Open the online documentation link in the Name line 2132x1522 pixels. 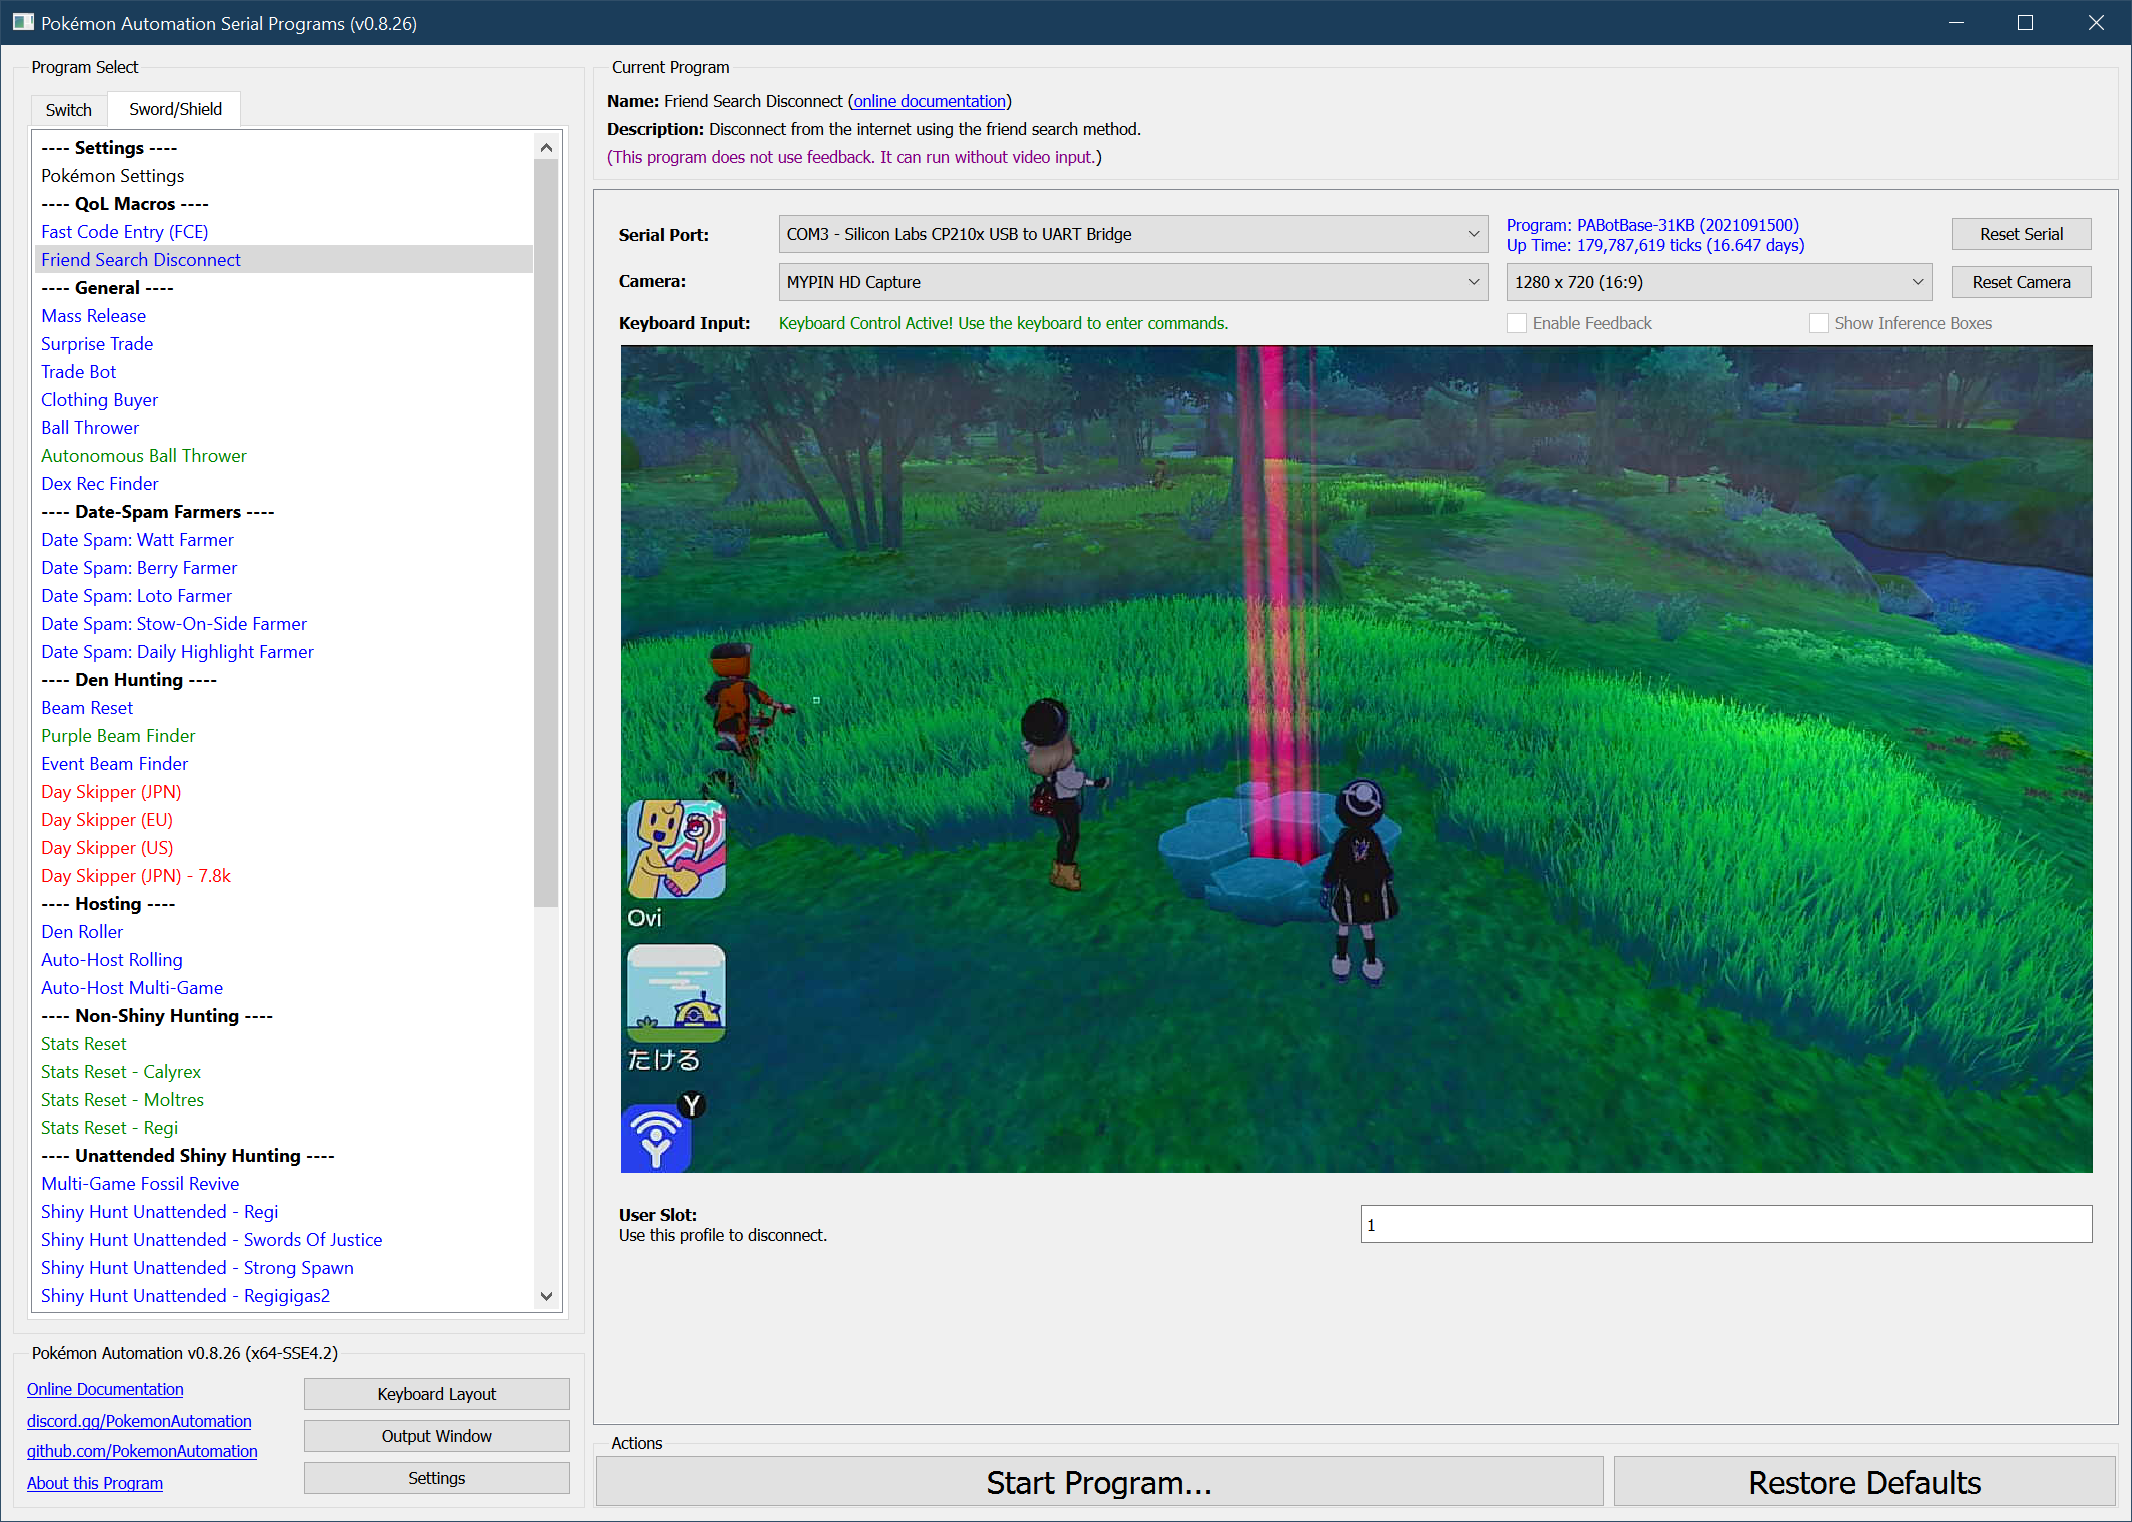pos(929,101)
